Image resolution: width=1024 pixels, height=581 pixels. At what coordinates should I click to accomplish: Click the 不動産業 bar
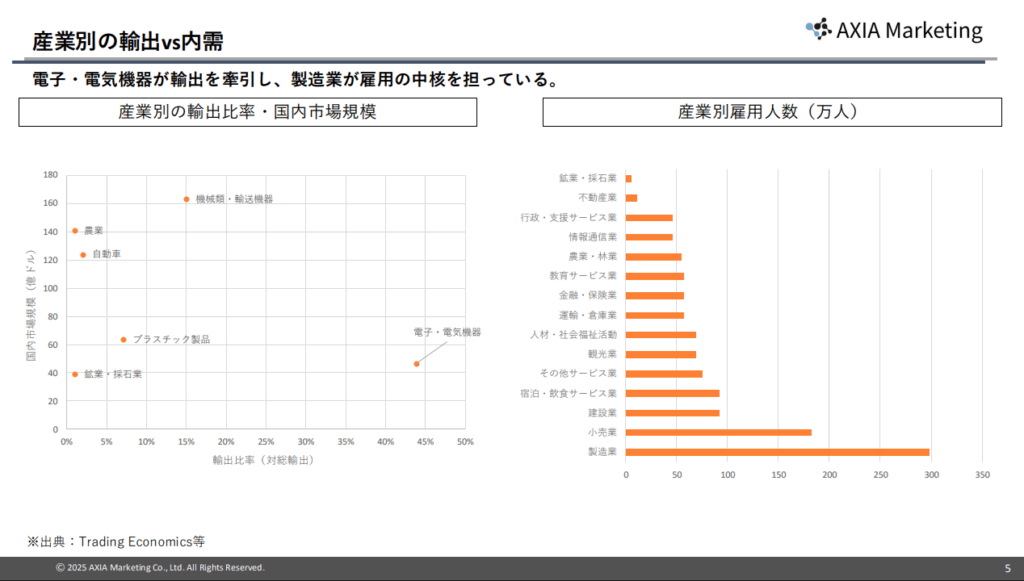(631, 198)
